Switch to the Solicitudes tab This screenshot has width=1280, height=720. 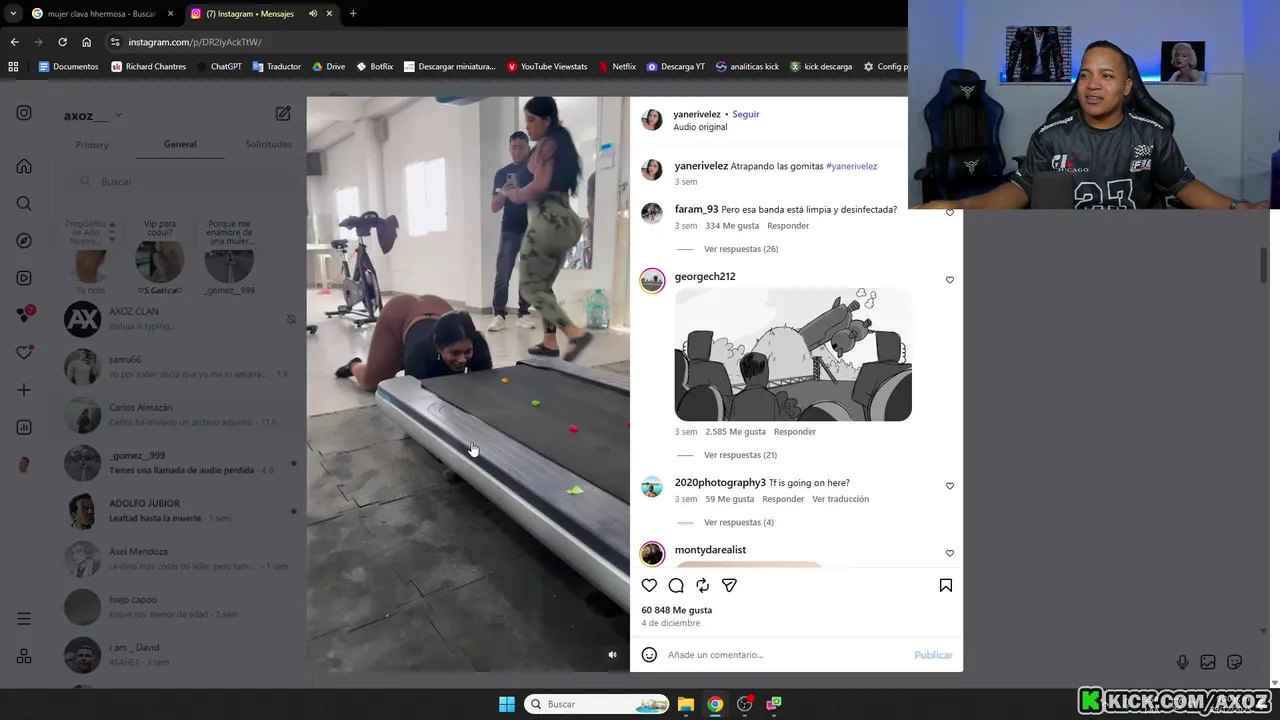[268, 144]
